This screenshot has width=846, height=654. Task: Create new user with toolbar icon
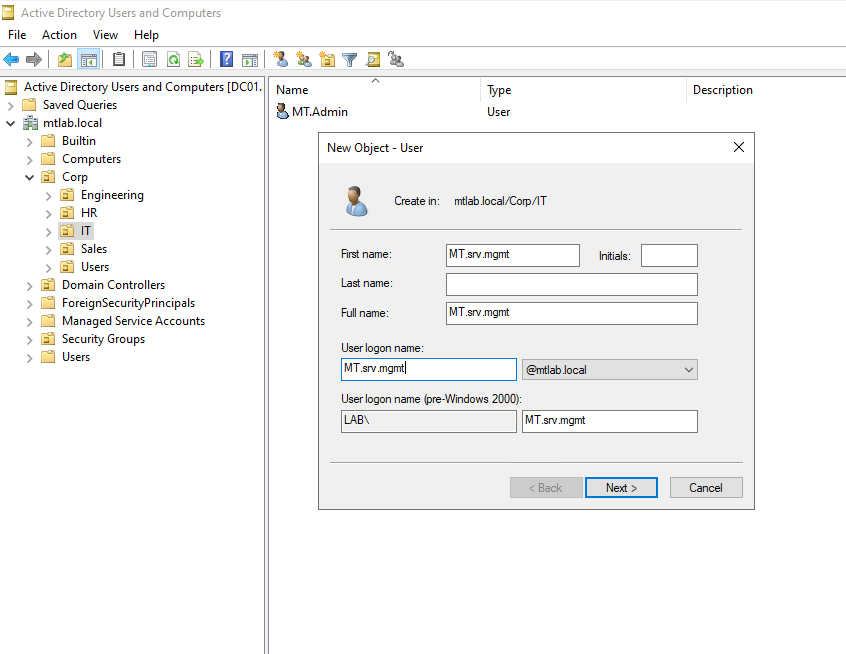pos(281,59)
